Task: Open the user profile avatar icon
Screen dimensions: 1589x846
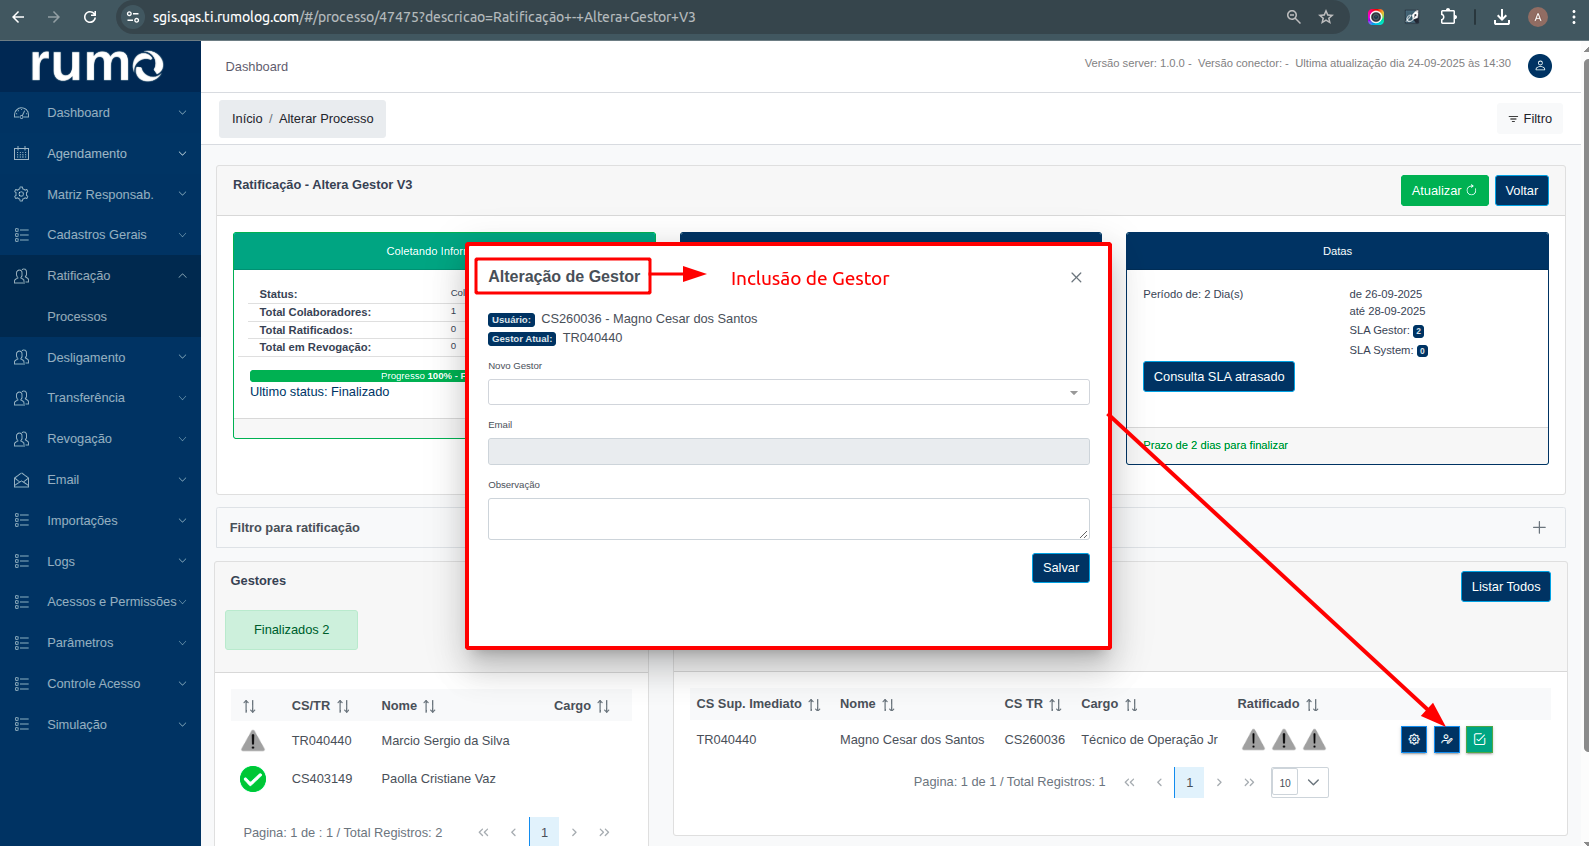Action: [1539, 66]
